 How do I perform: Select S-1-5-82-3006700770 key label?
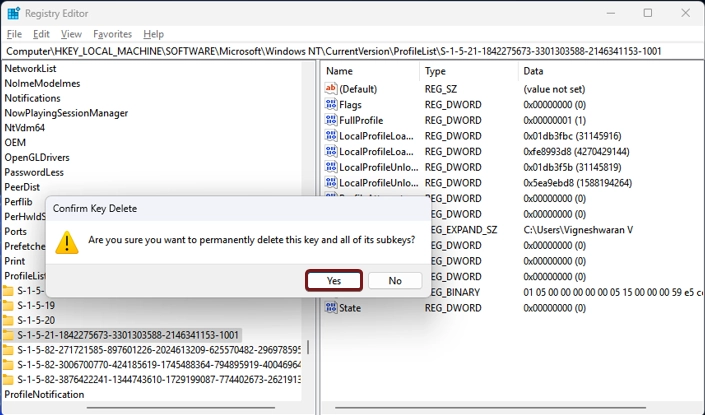[x=159, y=365]
